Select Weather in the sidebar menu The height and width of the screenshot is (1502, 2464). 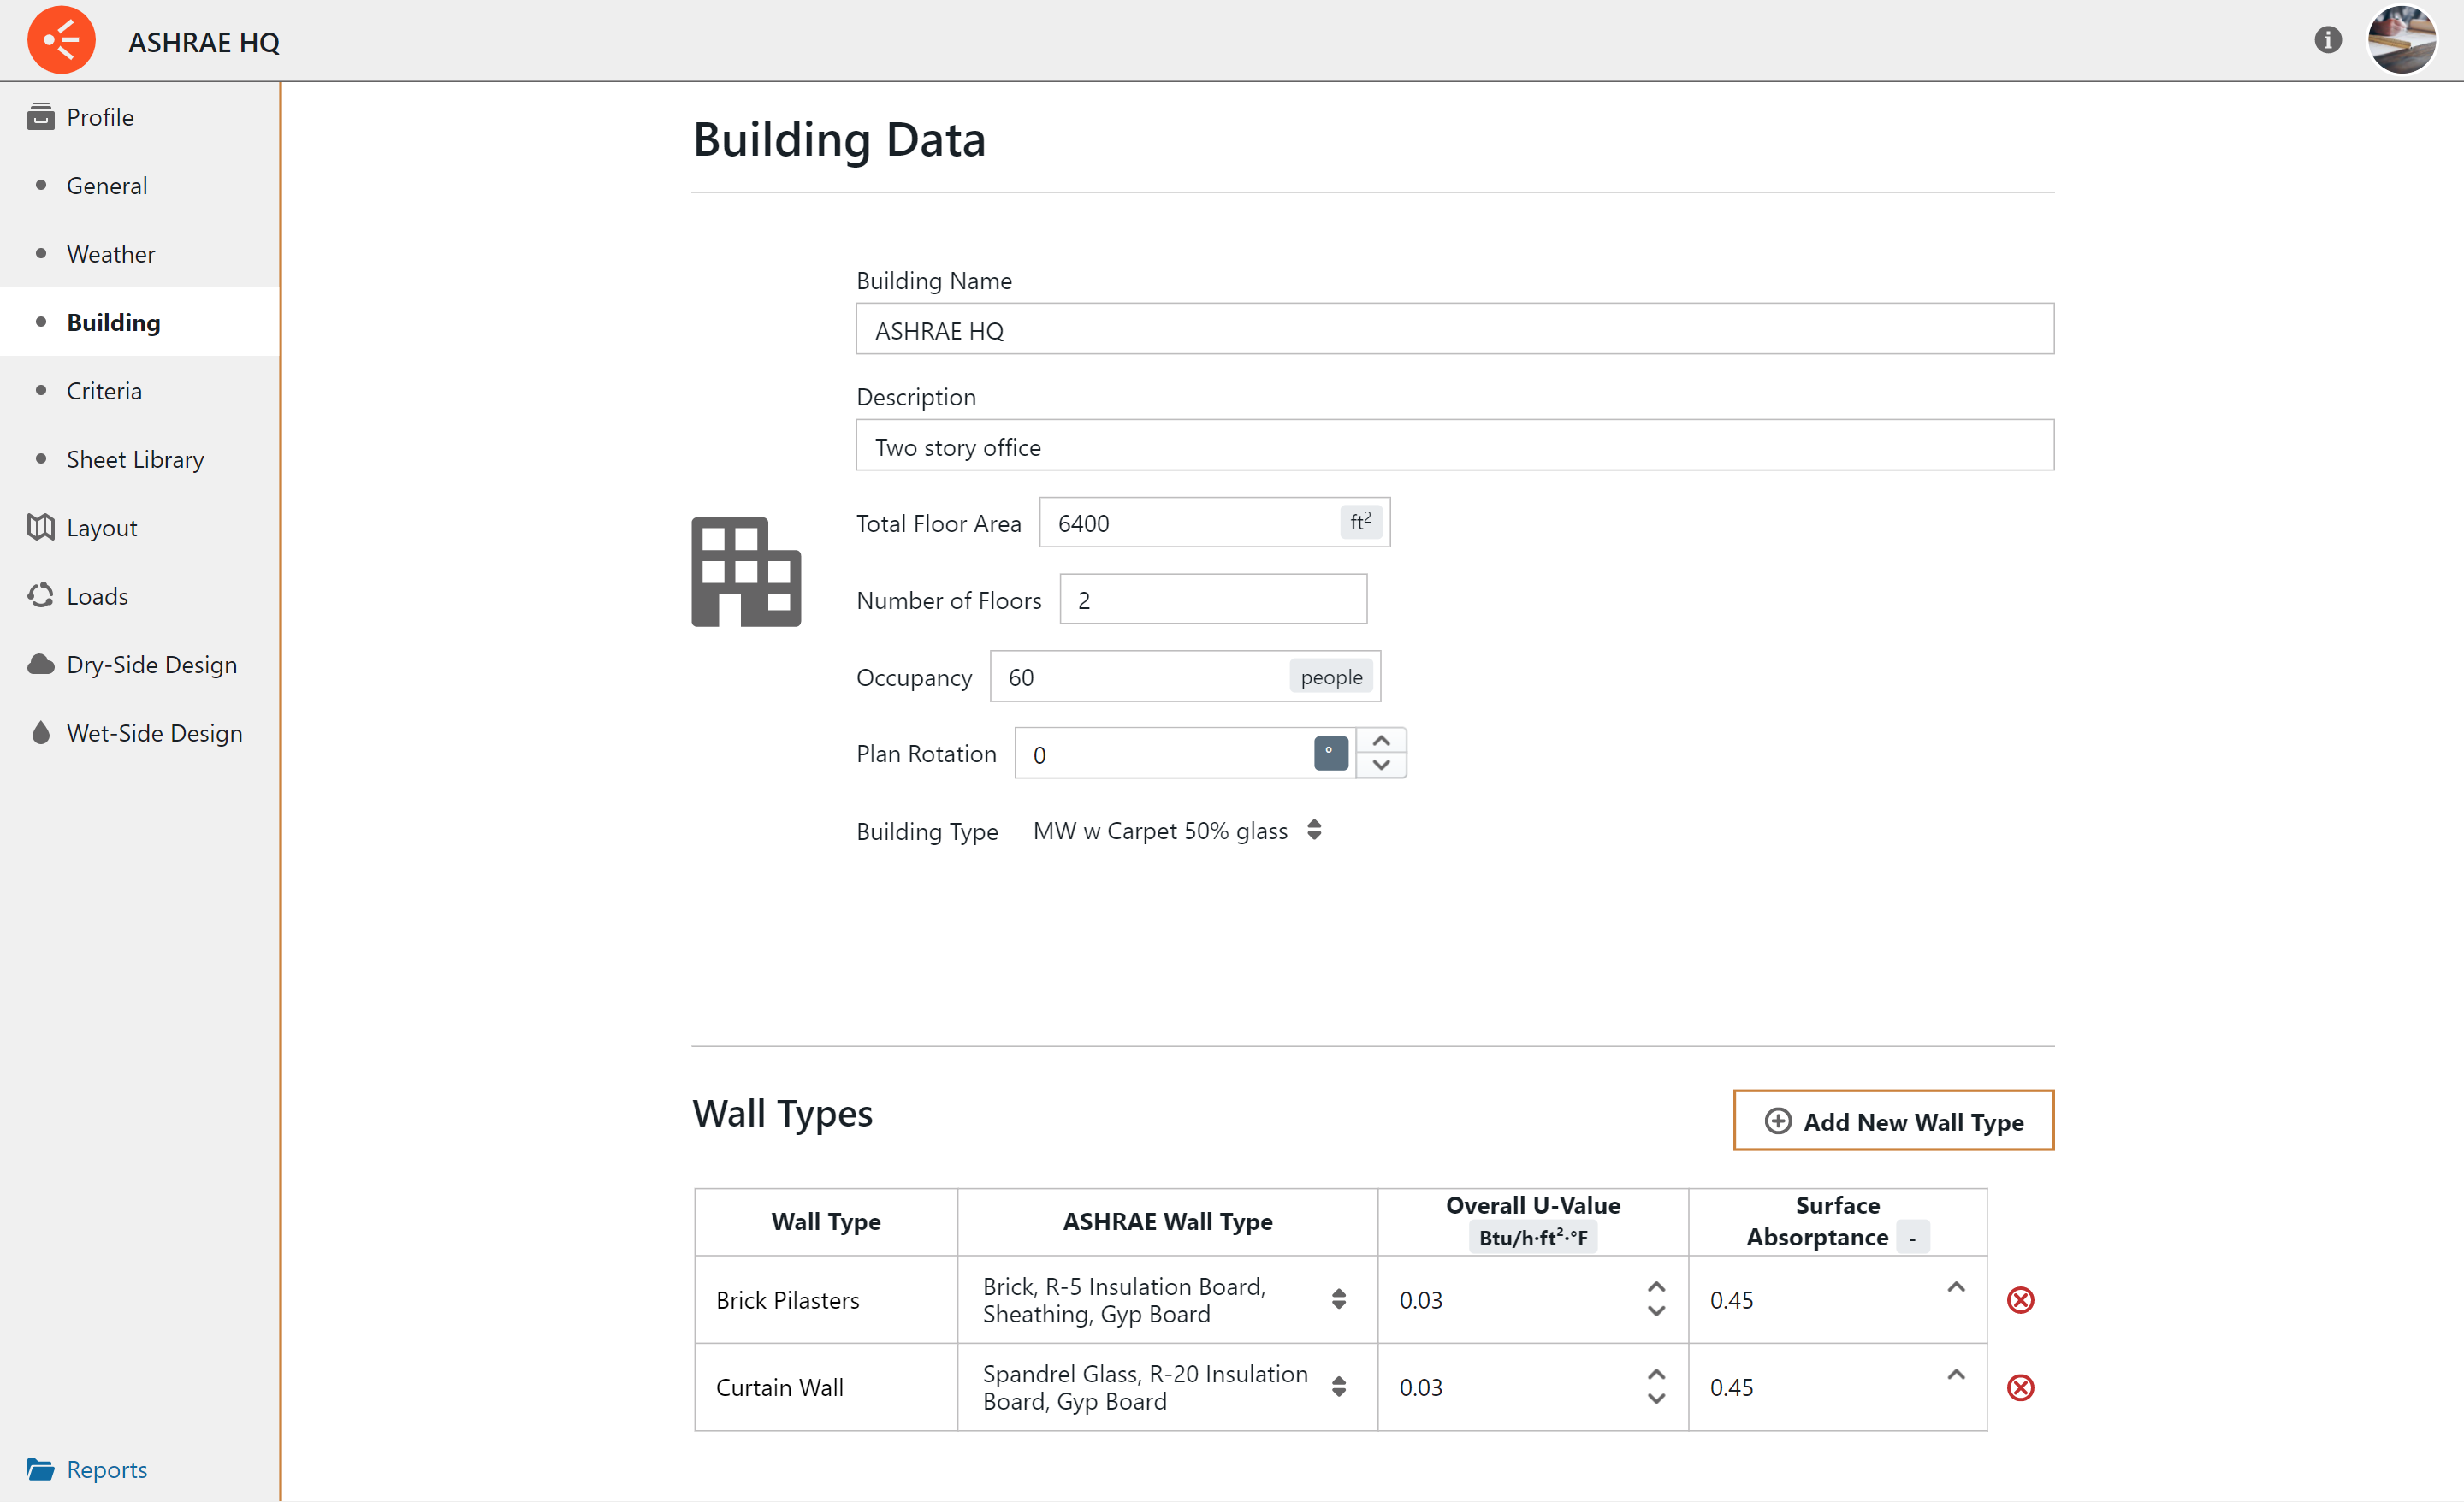click(x=110, y=254)
